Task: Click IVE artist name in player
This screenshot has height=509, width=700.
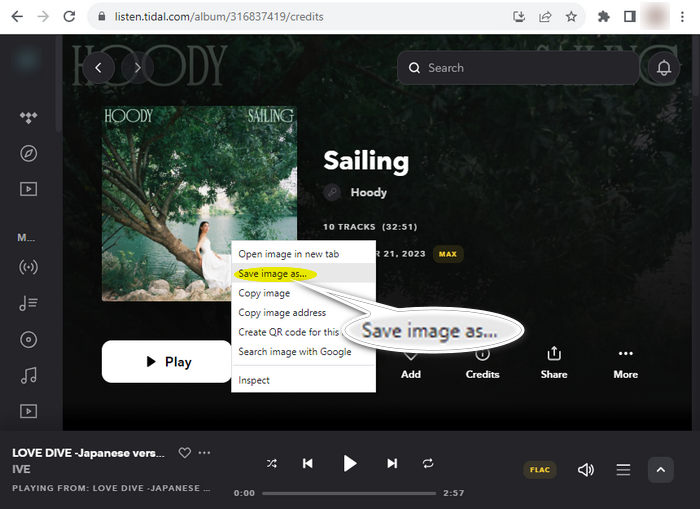Action: (21, 469)
